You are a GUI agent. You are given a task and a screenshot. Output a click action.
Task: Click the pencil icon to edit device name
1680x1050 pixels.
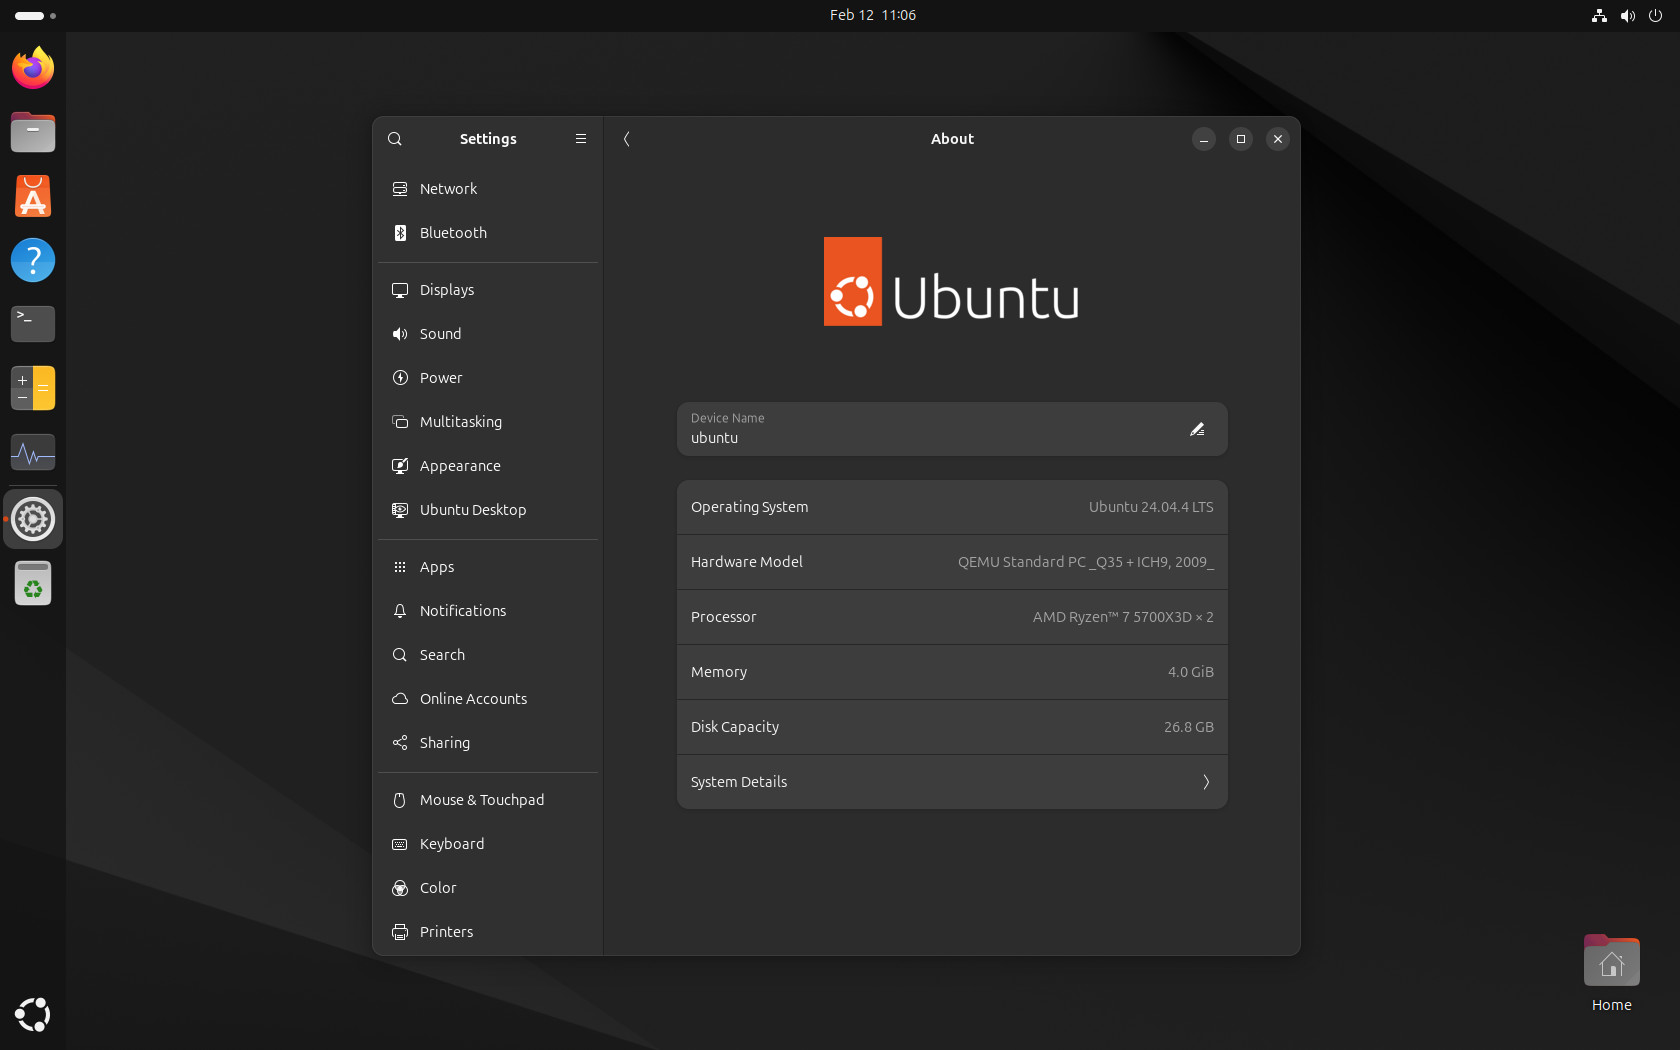point(1197,429)
